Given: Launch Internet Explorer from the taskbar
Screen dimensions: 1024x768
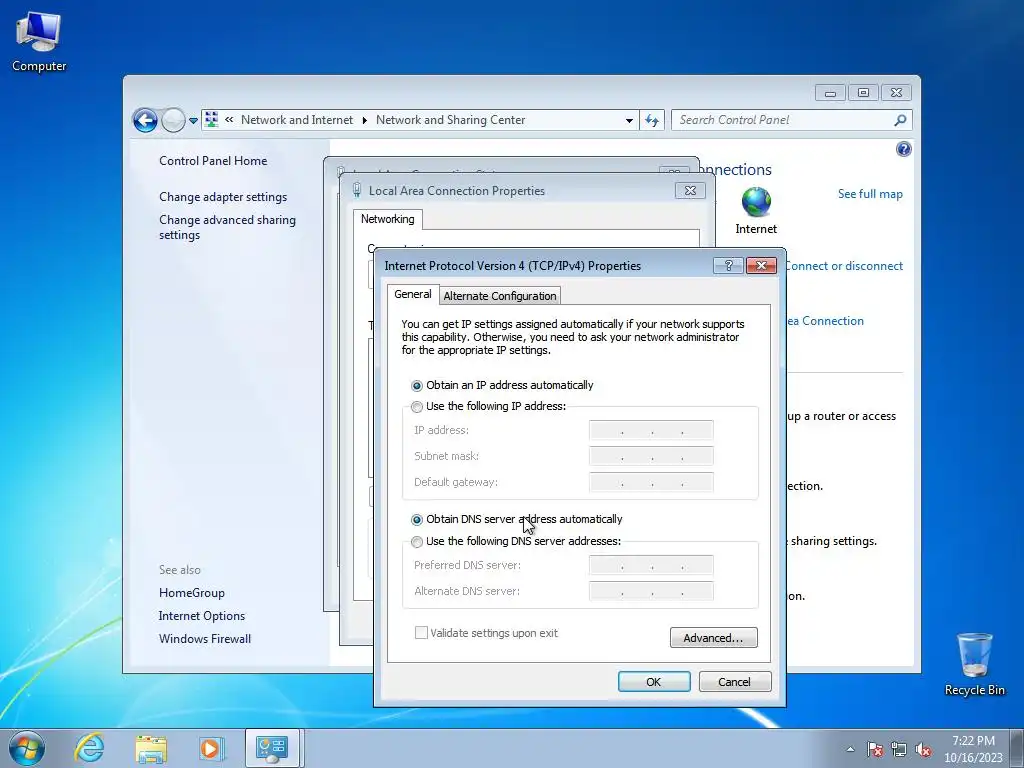Looking at the screenshot, I should coord(89,748).
